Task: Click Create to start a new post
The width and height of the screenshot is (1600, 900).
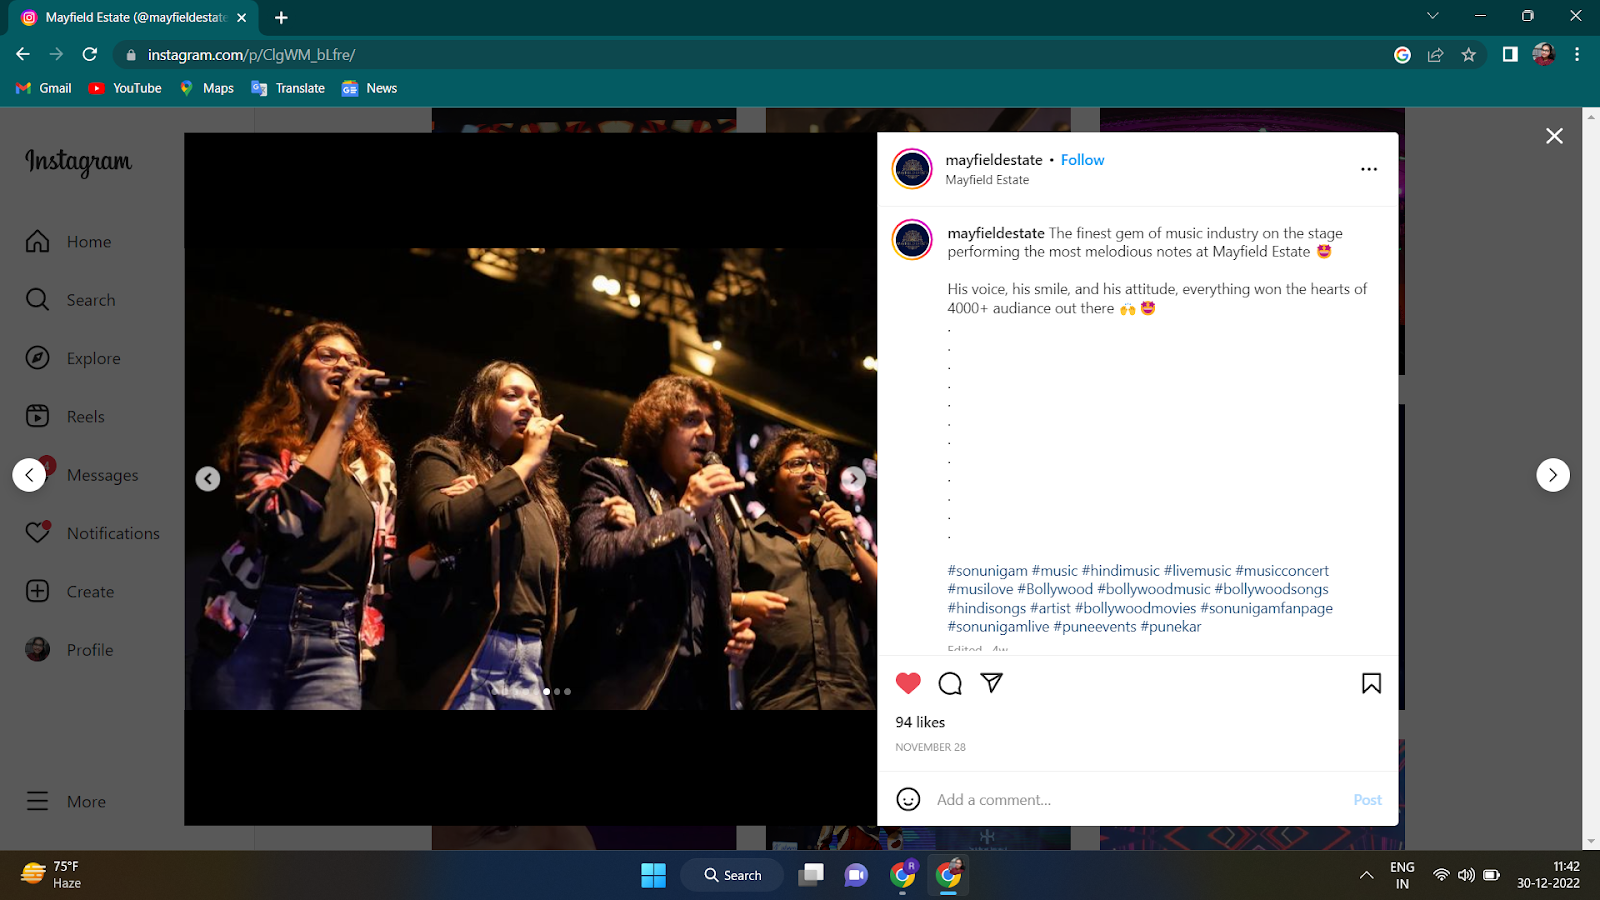Action: pyautogui.click(x=70, y=592)
